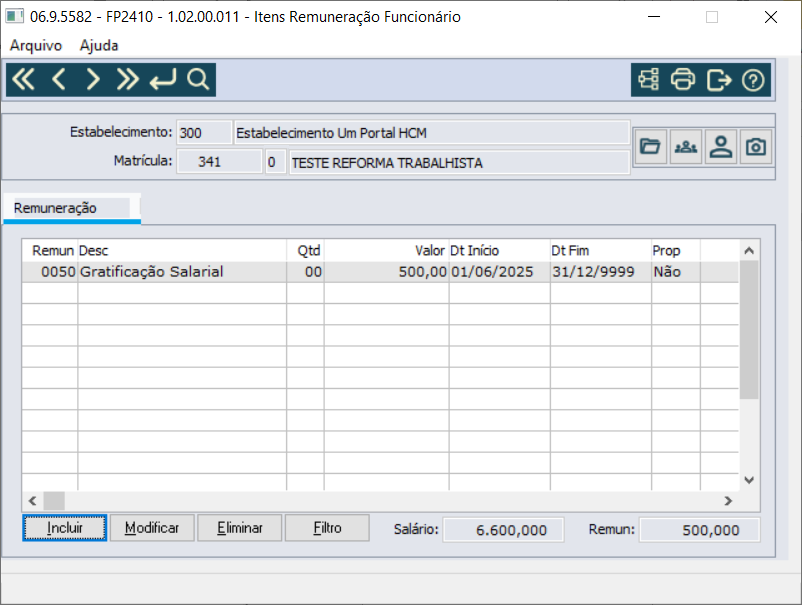Click the 31/12/9999 end date cell

pyautogui.click(x=600, y=272)
